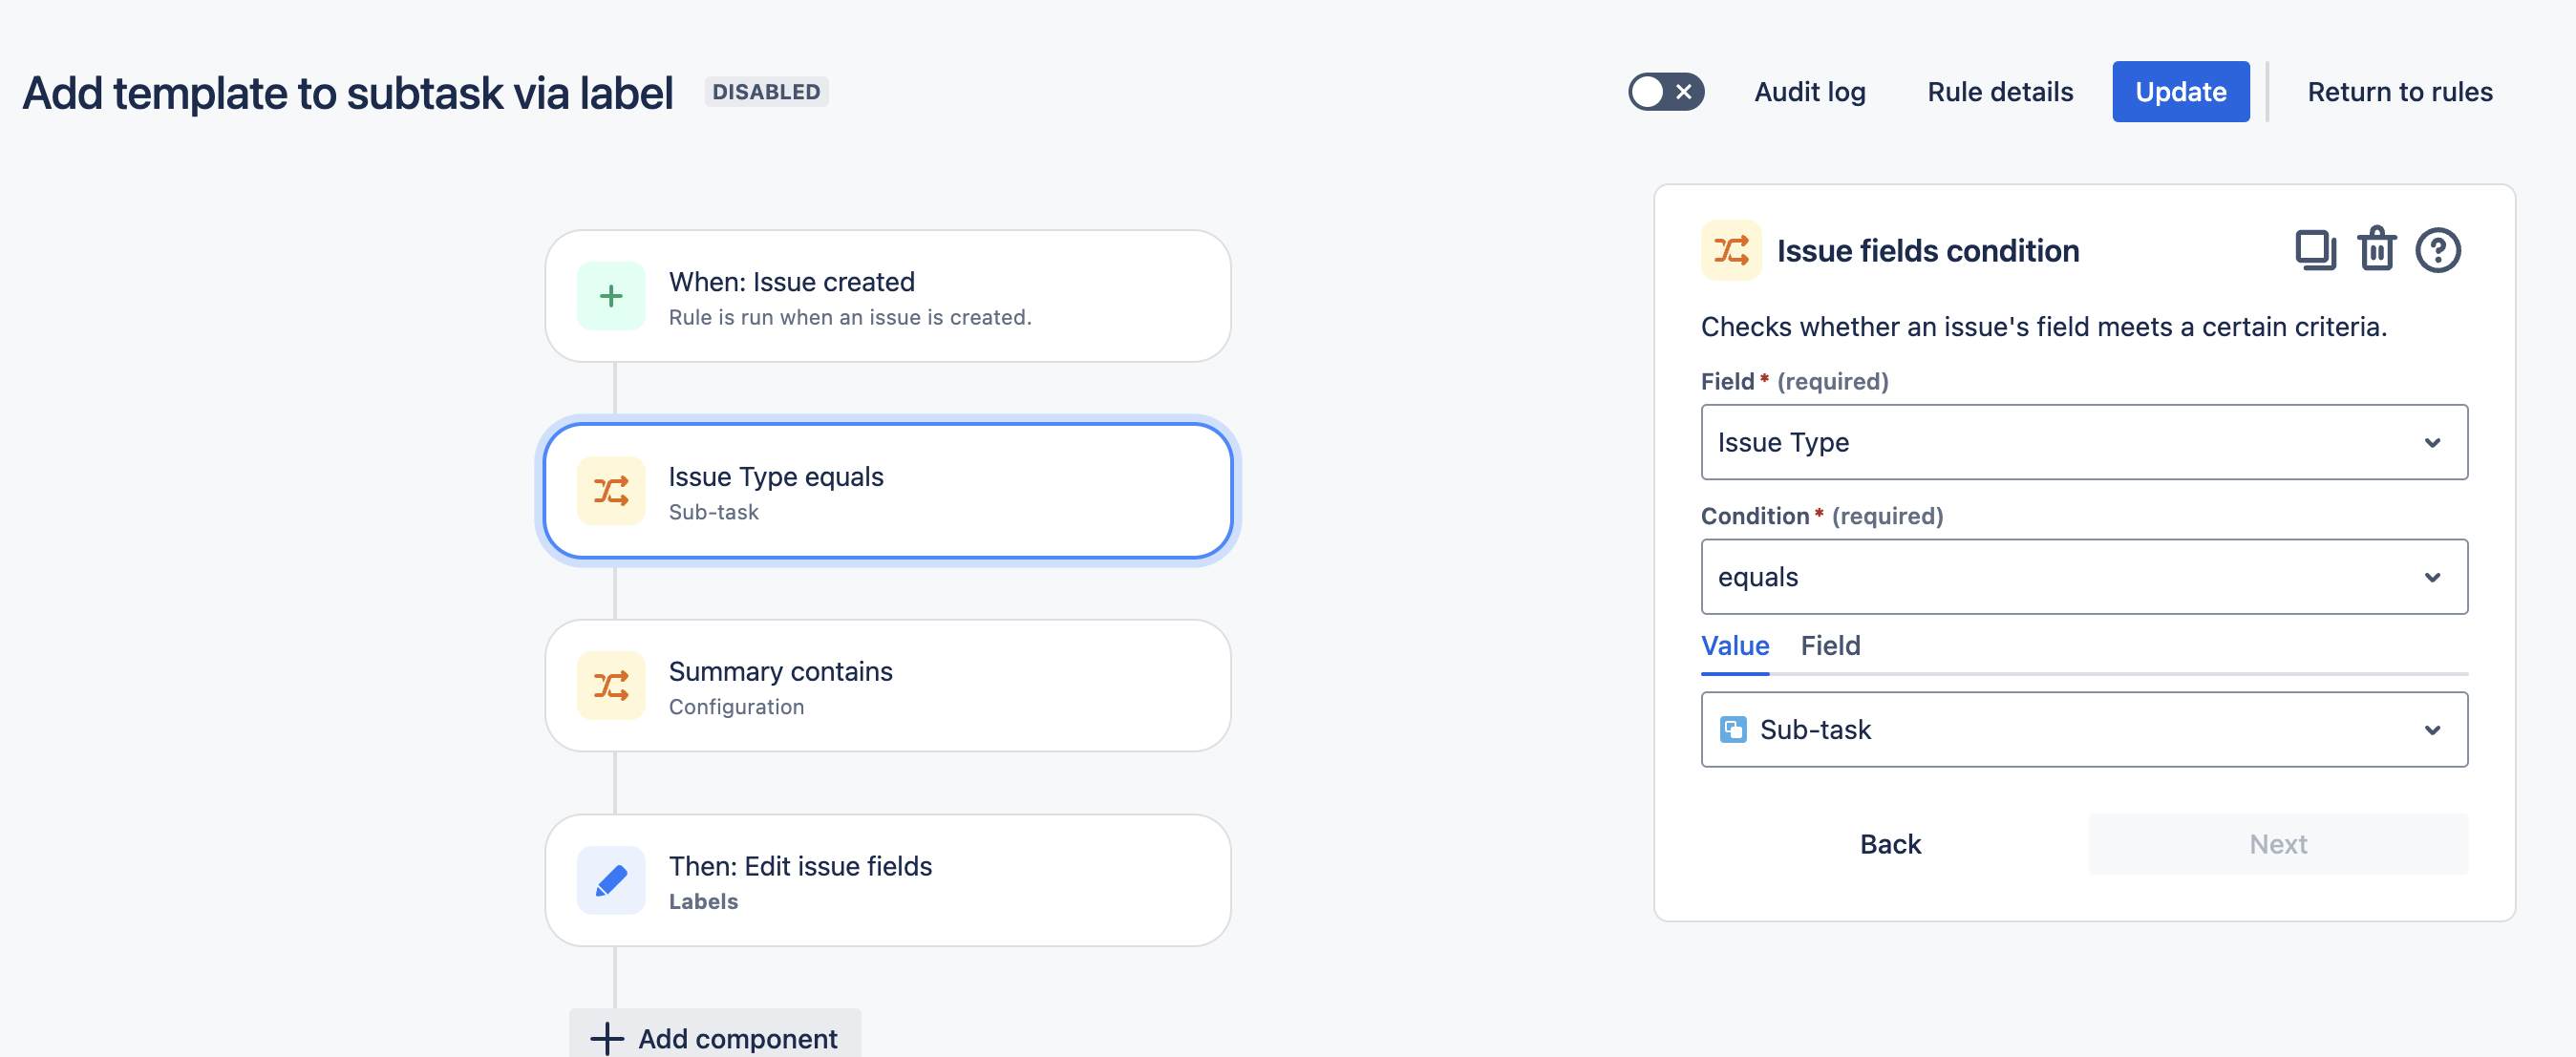Image resolution: width=2576 pixels, height=1057 pixels.
Task: Open help via question mark icon
Action: pyautogui.click(x=2437, y=250)
